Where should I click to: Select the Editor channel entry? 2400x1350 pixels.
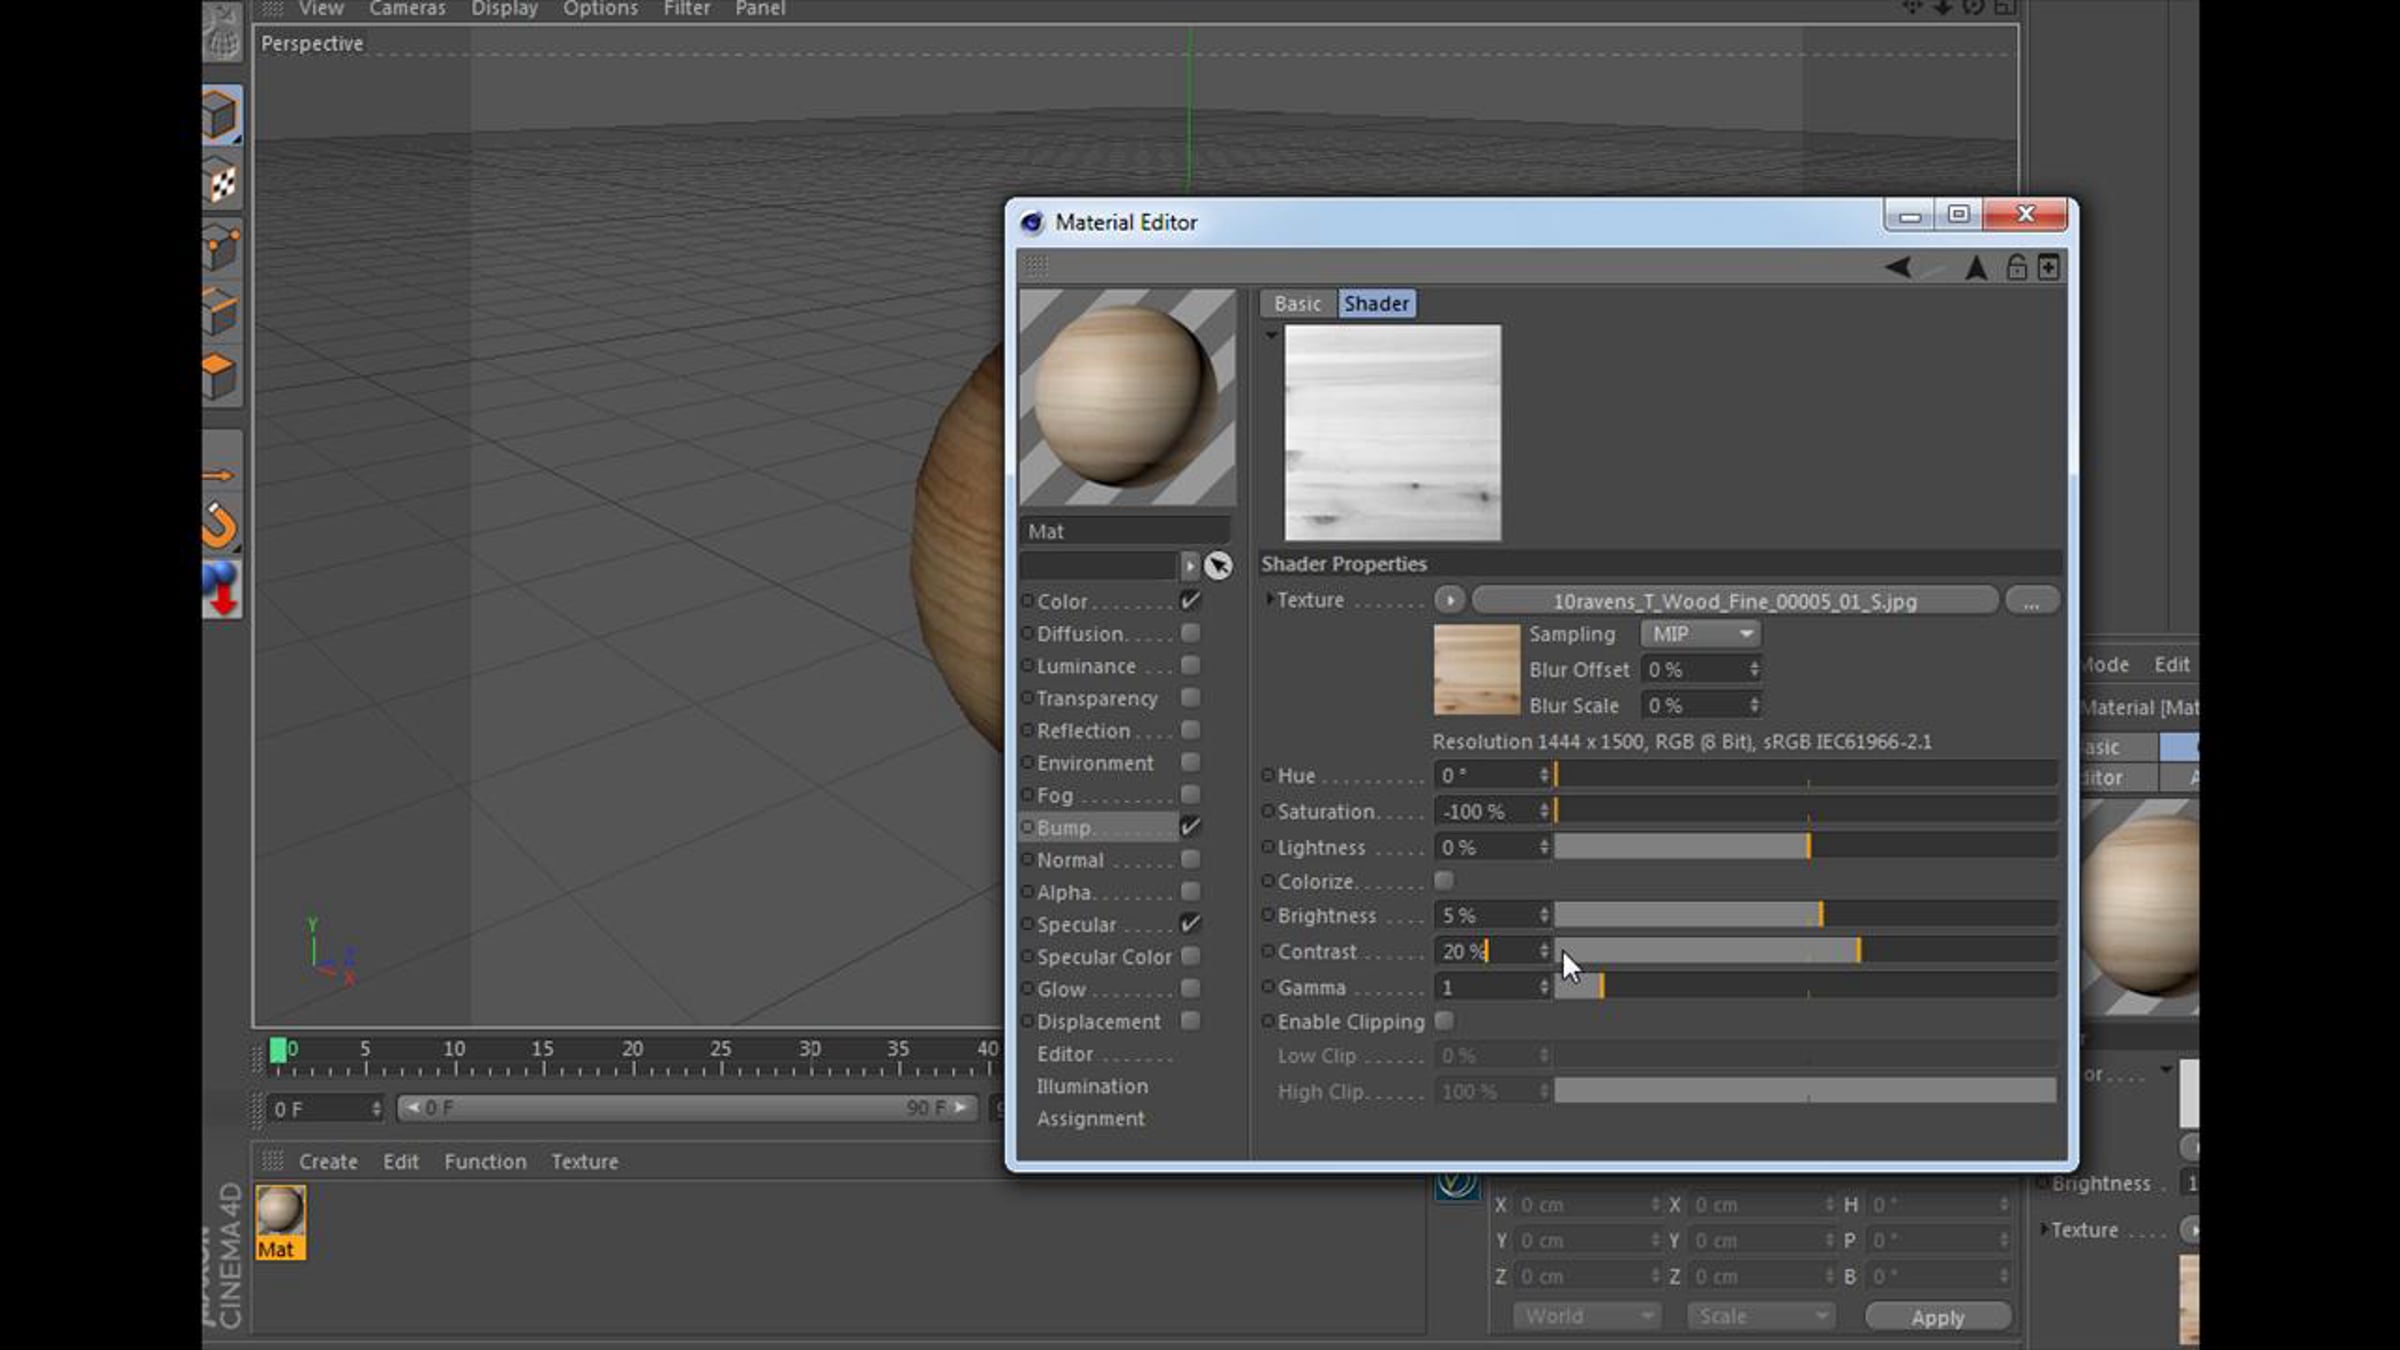coord(1065,1054)
